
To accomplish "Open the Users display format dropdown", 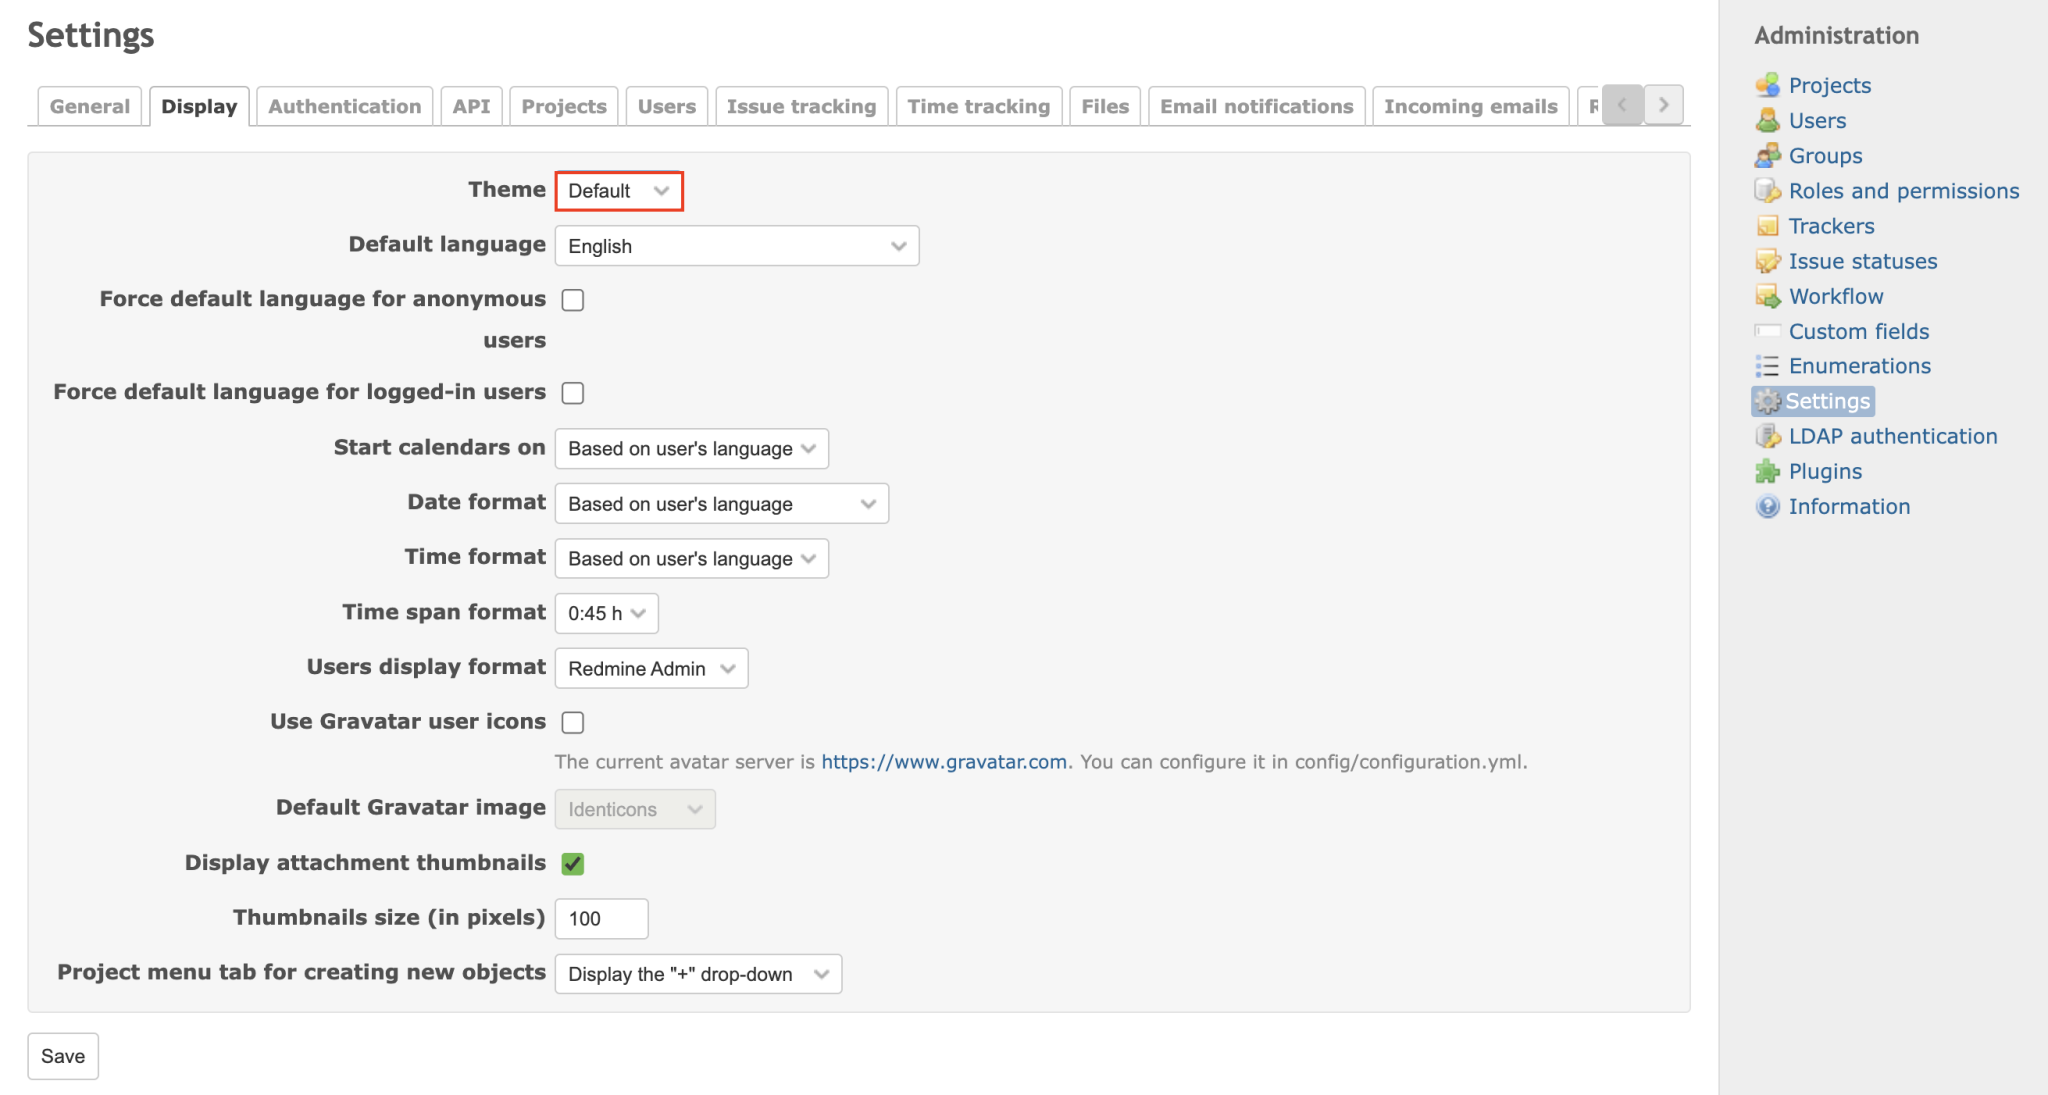I will tap(651, 669).
